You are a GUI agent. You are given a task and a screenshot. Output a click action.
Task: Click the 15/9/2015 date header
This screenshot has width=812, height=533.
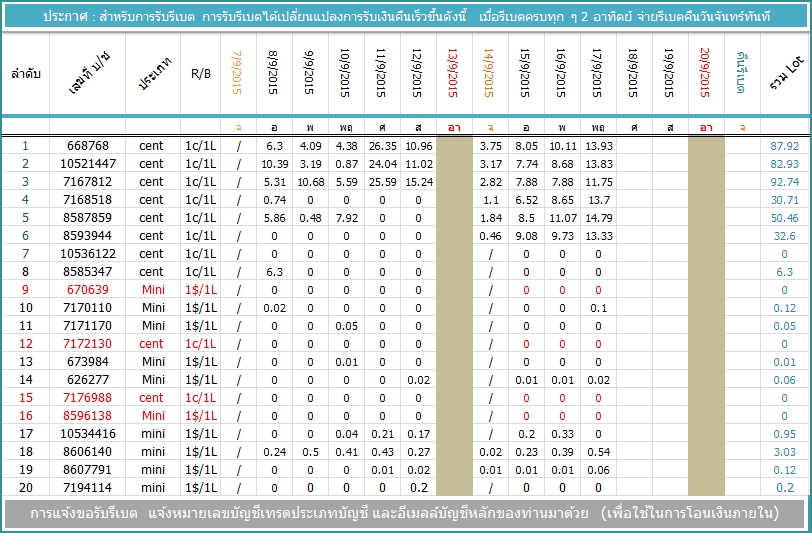tap(526, 73)
